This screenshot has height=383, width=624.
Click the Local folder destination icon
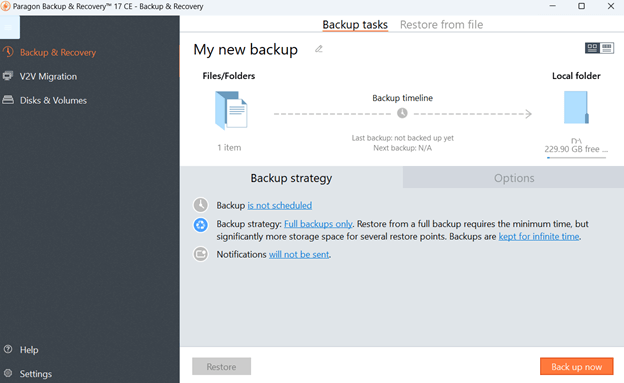pos(576,107)
